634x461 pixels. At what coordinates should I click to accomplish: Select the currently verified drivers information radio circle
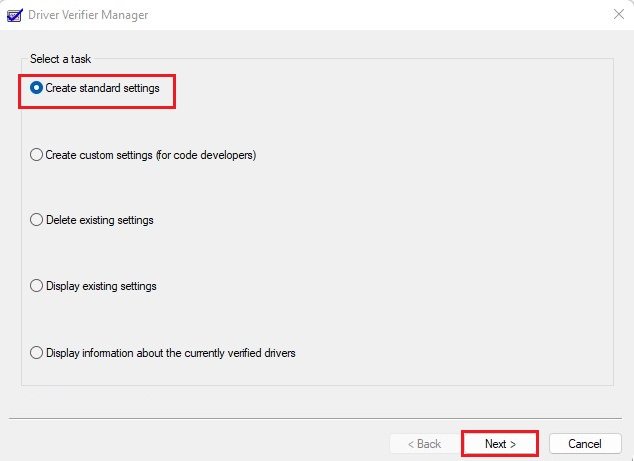36,353
